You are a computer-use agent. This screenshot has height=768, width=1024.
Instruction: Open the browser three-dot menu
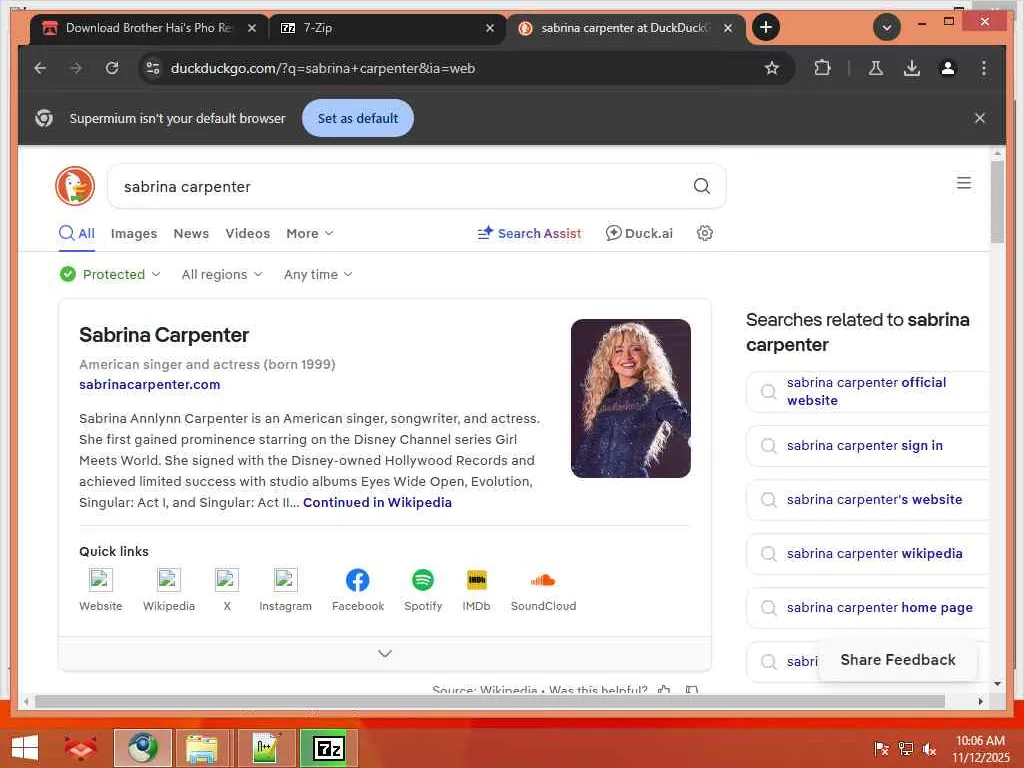(984, 68)
